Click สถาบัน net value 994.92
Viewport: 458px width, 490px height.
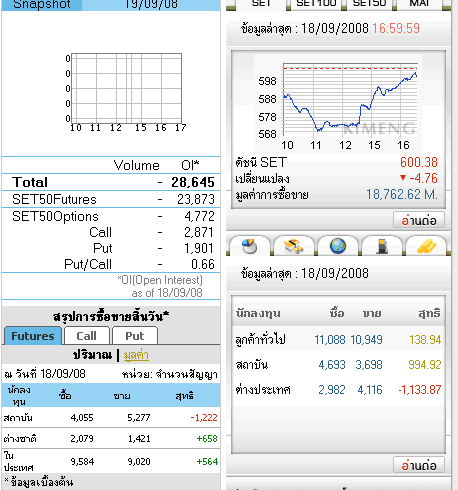click(425, 365)
